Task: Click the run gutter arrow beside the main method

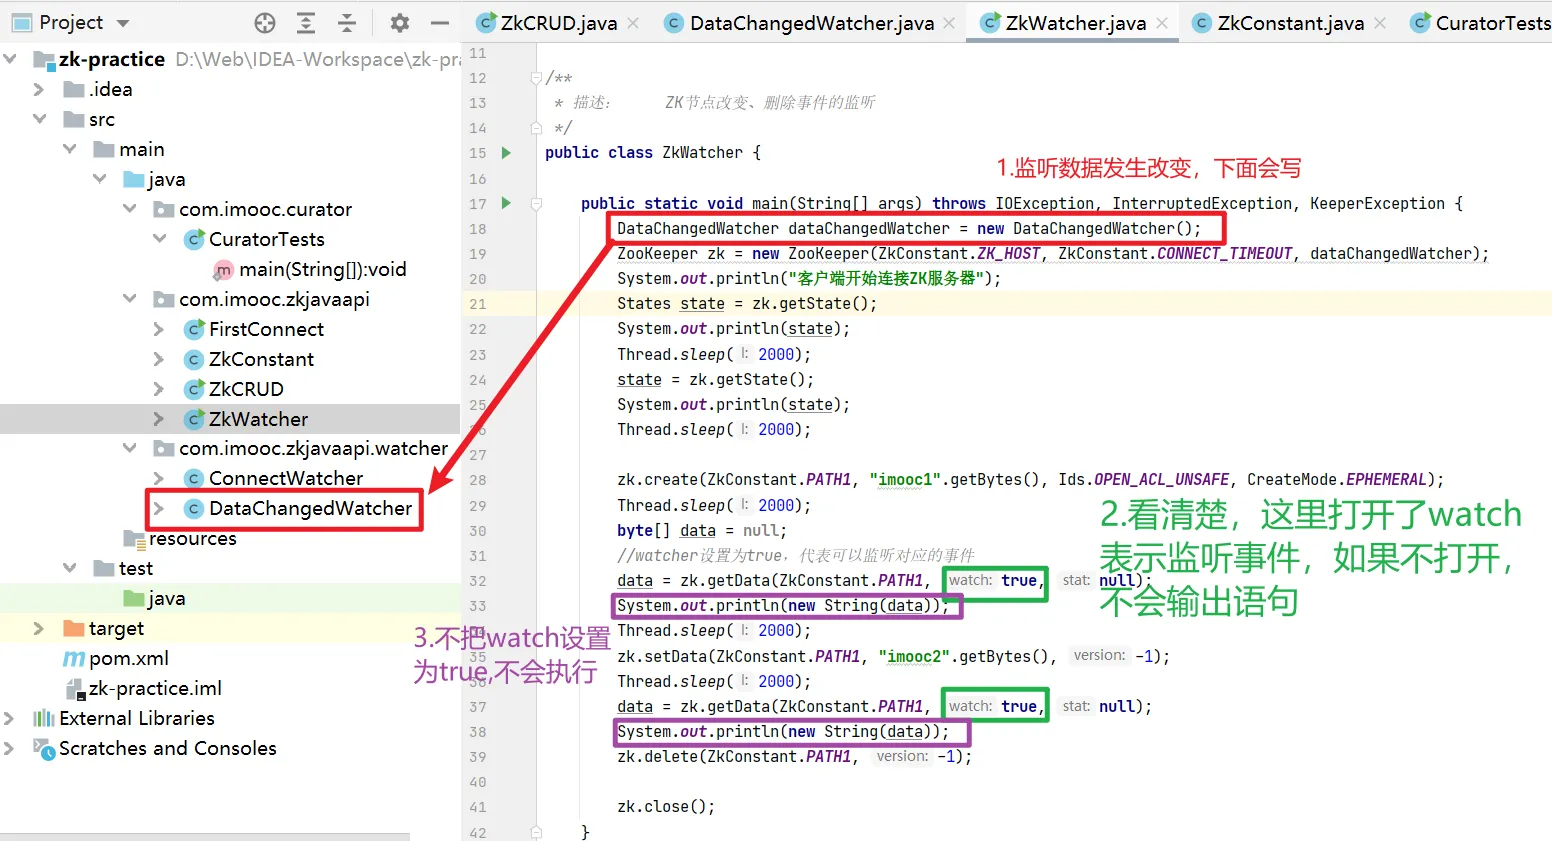Action: pyautogui.click(x=506, y=203)
